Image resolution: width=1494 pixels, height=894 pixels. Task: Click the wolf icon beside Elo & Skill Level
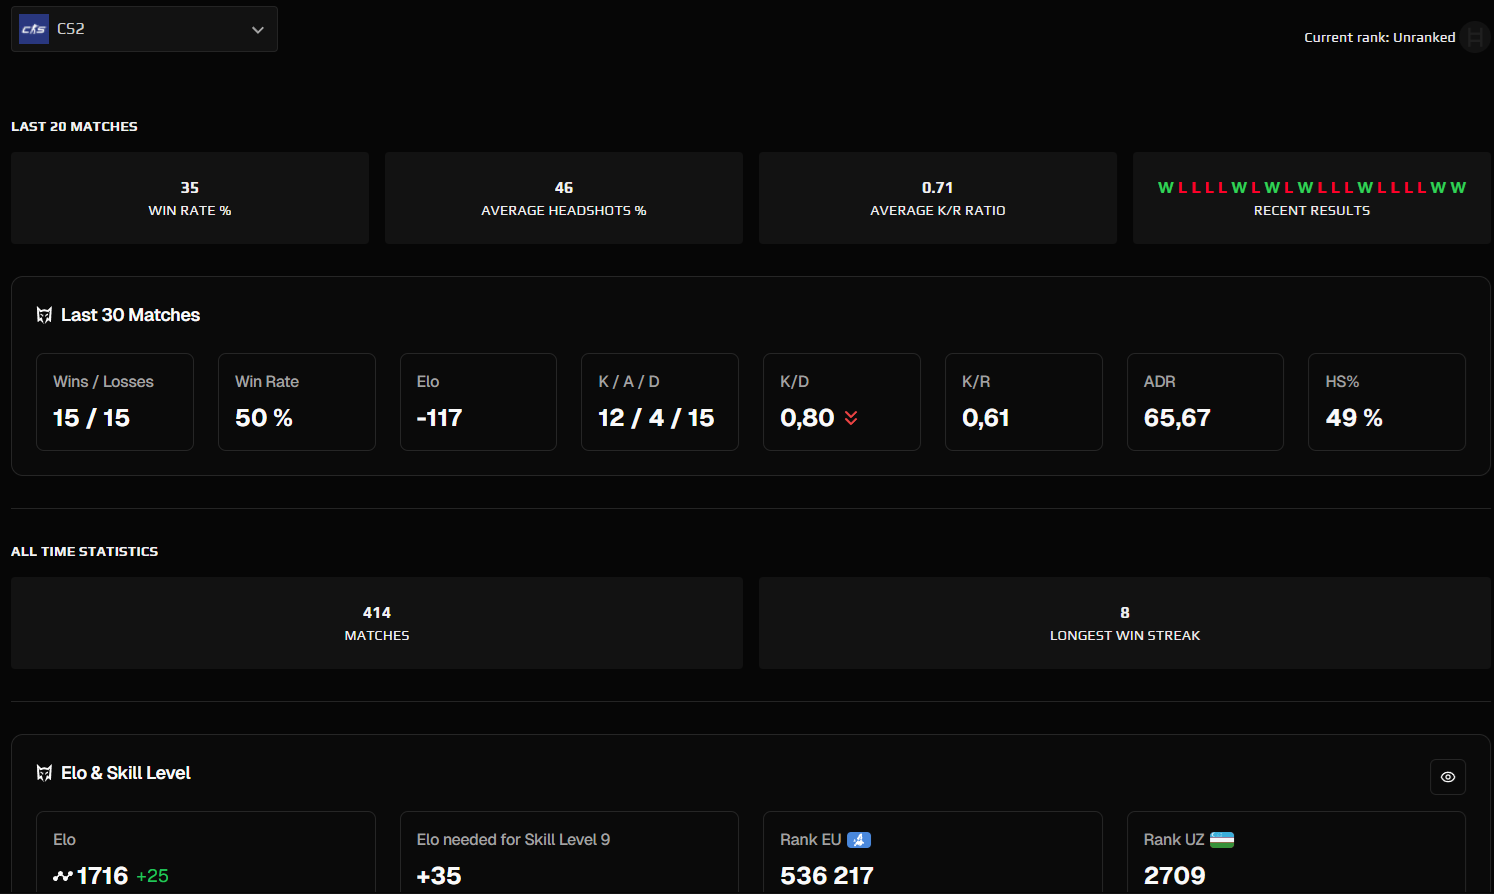click(44, 772)
